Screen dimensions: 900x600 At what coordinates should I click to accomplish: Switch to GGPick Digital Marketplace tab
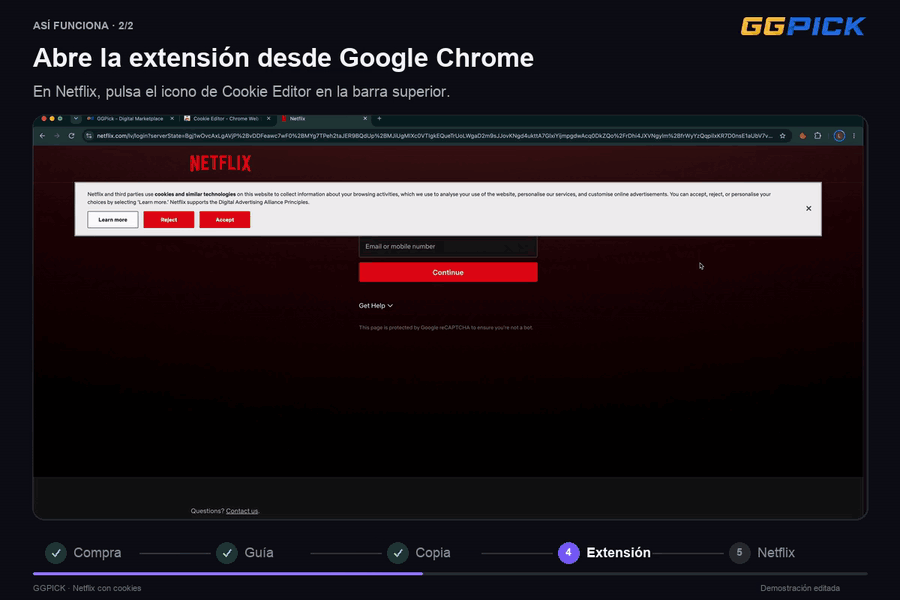point(129,119)
